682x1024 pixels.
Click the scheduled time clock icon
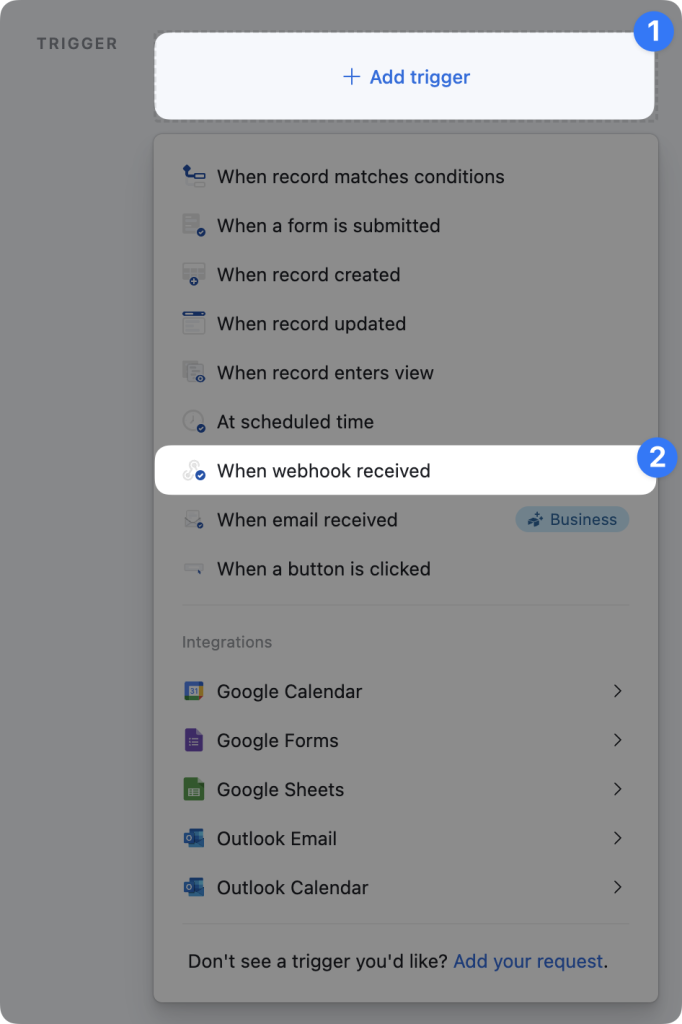click(194, 421)
